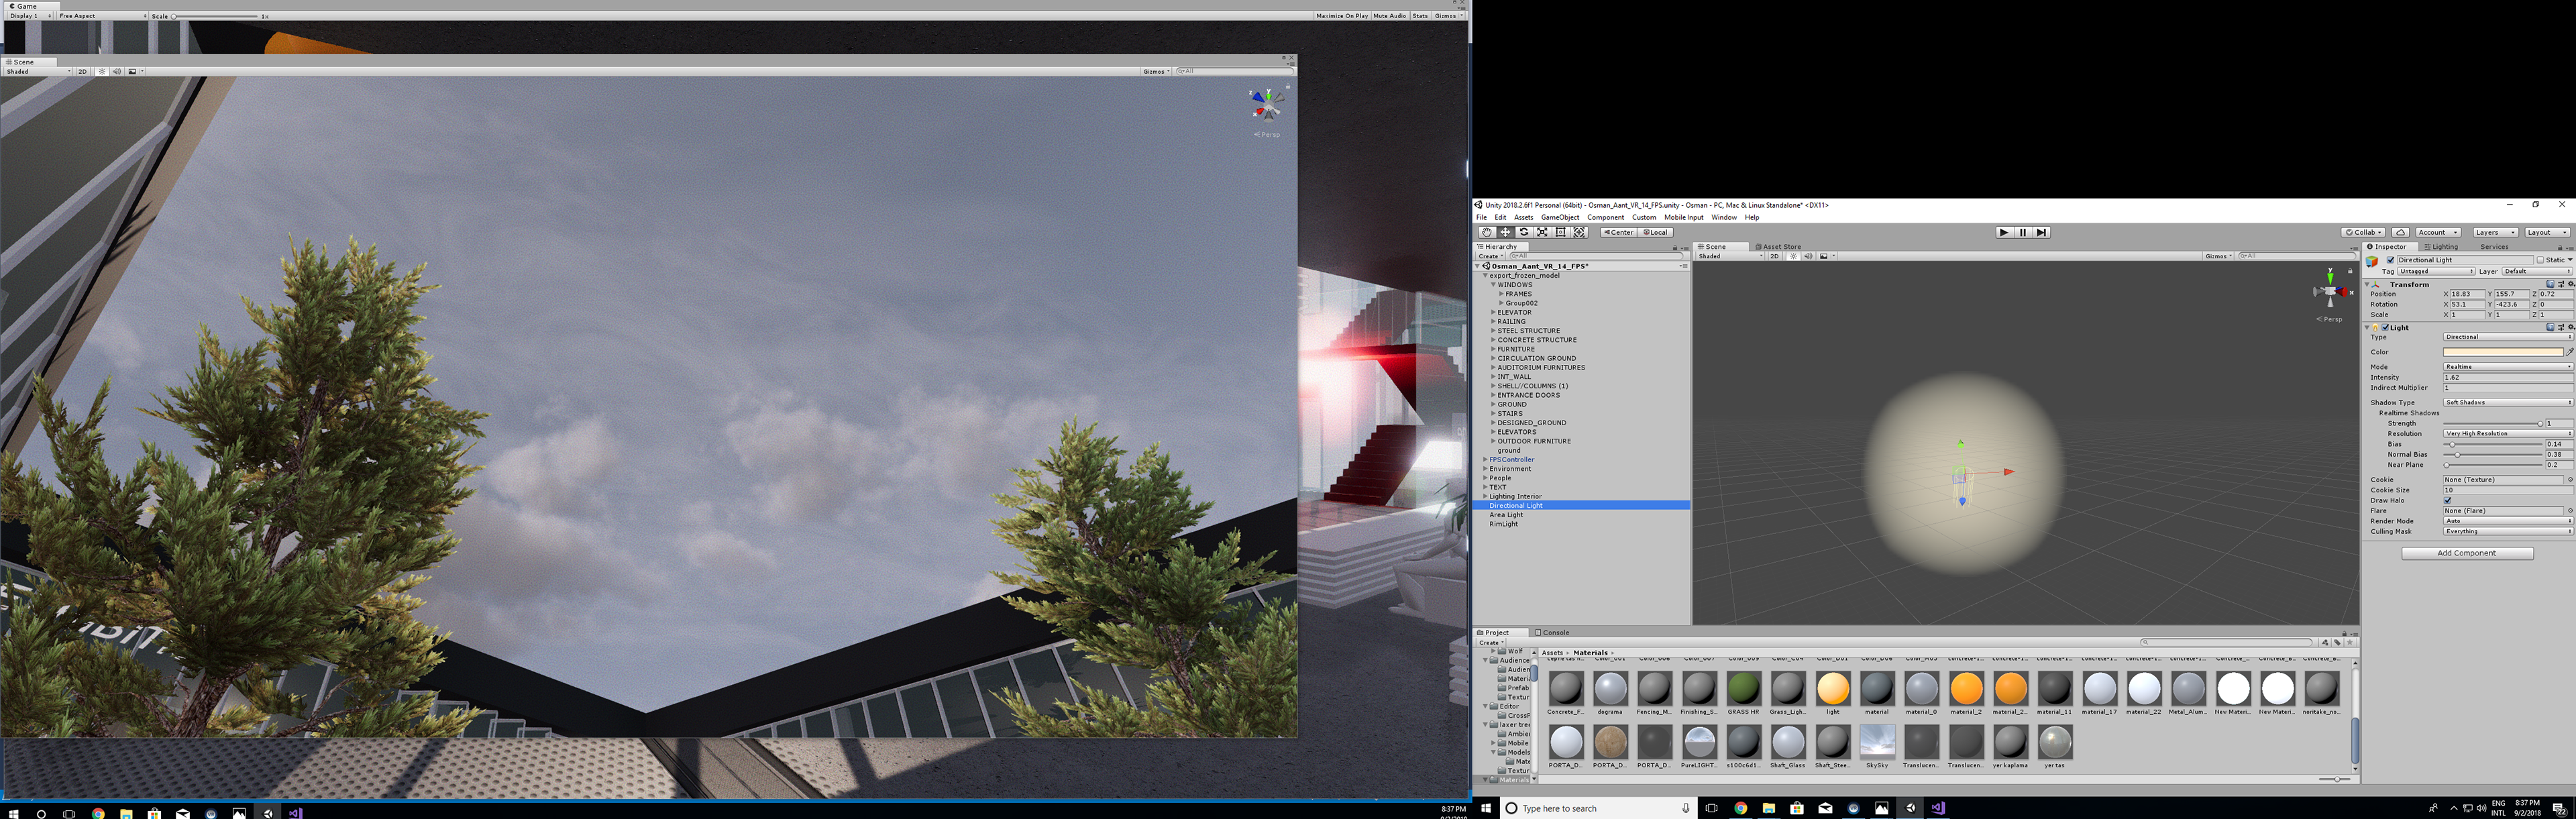2576x819 pixels.
Task: Select the combined Transform tool
Action: point(1579,232)
